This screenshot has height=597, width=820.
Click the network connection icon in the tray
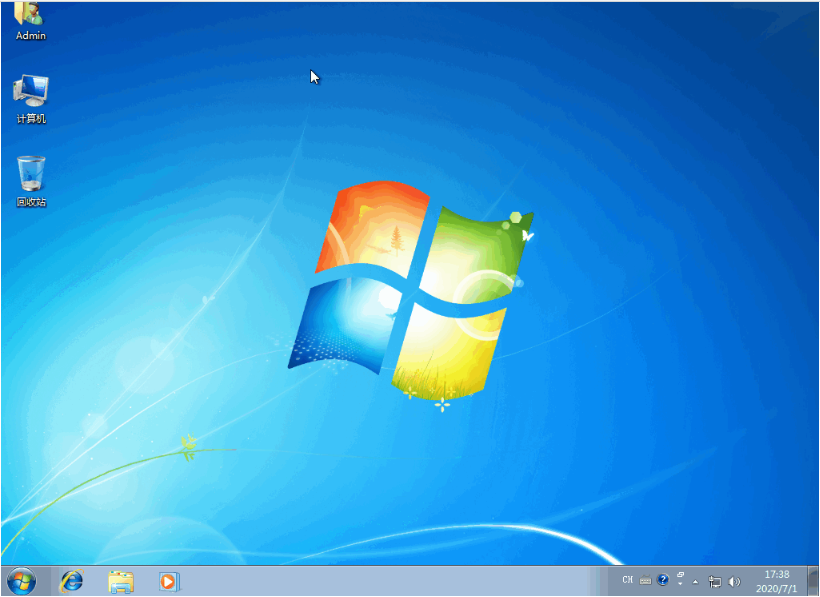[715, 580]
